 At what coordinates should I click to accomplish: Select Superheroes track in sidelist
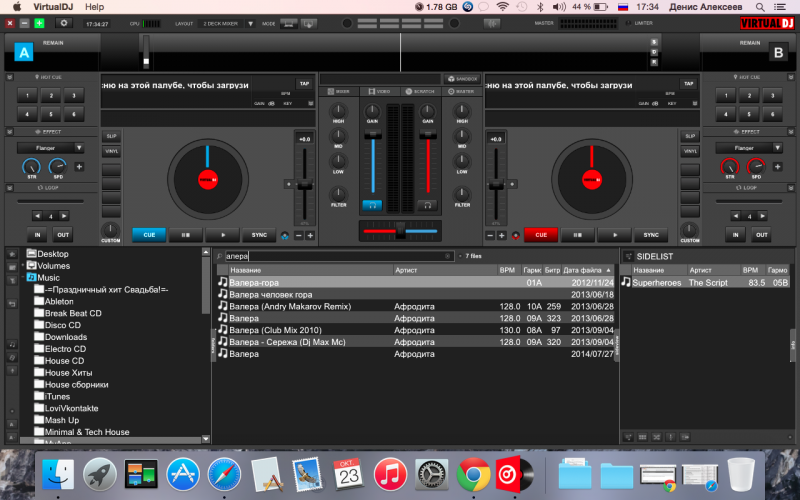tap(705, 282)
